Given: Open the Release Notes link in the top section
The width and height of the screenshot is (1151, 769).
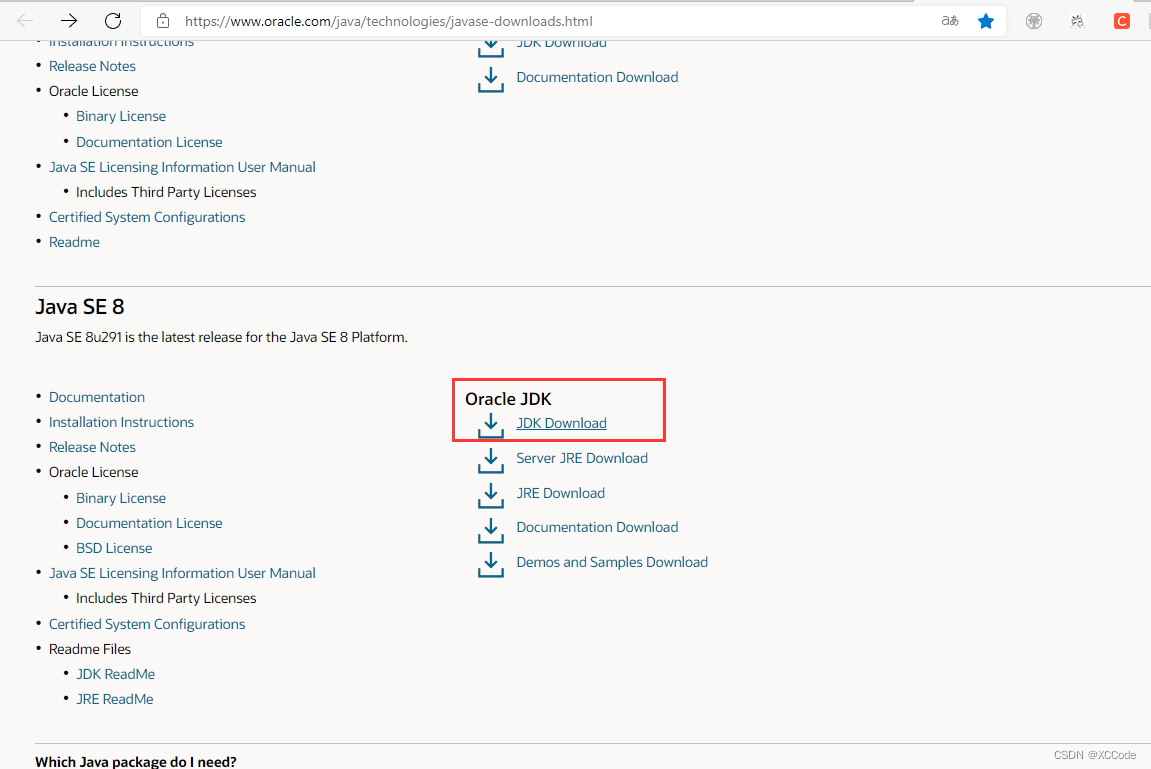Looking at the screenshot, I should (x=92, y=66).
